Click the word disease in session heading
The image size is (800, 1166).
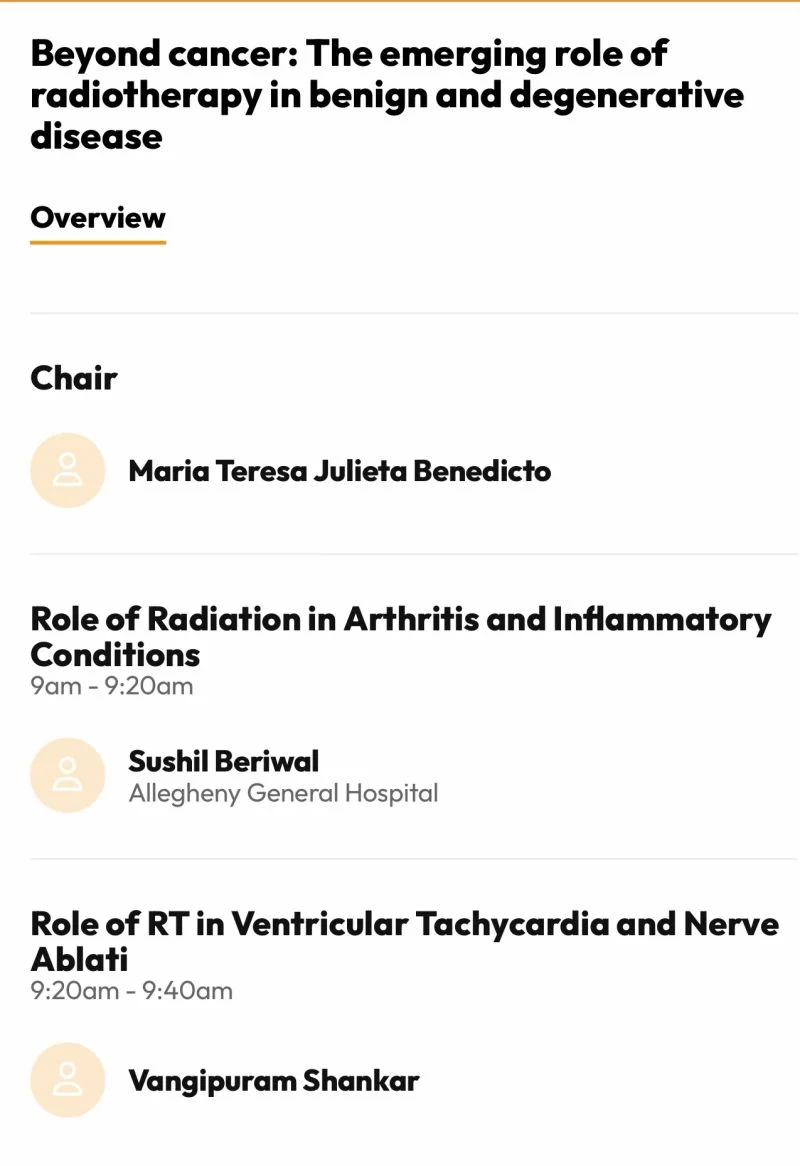click(96, 137)
